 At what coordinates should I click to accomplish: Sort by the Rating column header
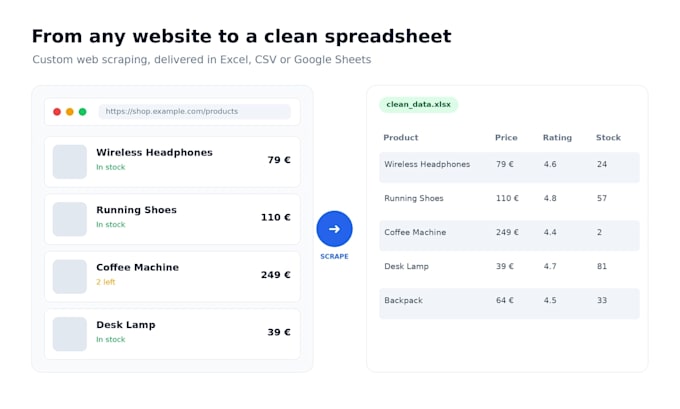point(557,137)
